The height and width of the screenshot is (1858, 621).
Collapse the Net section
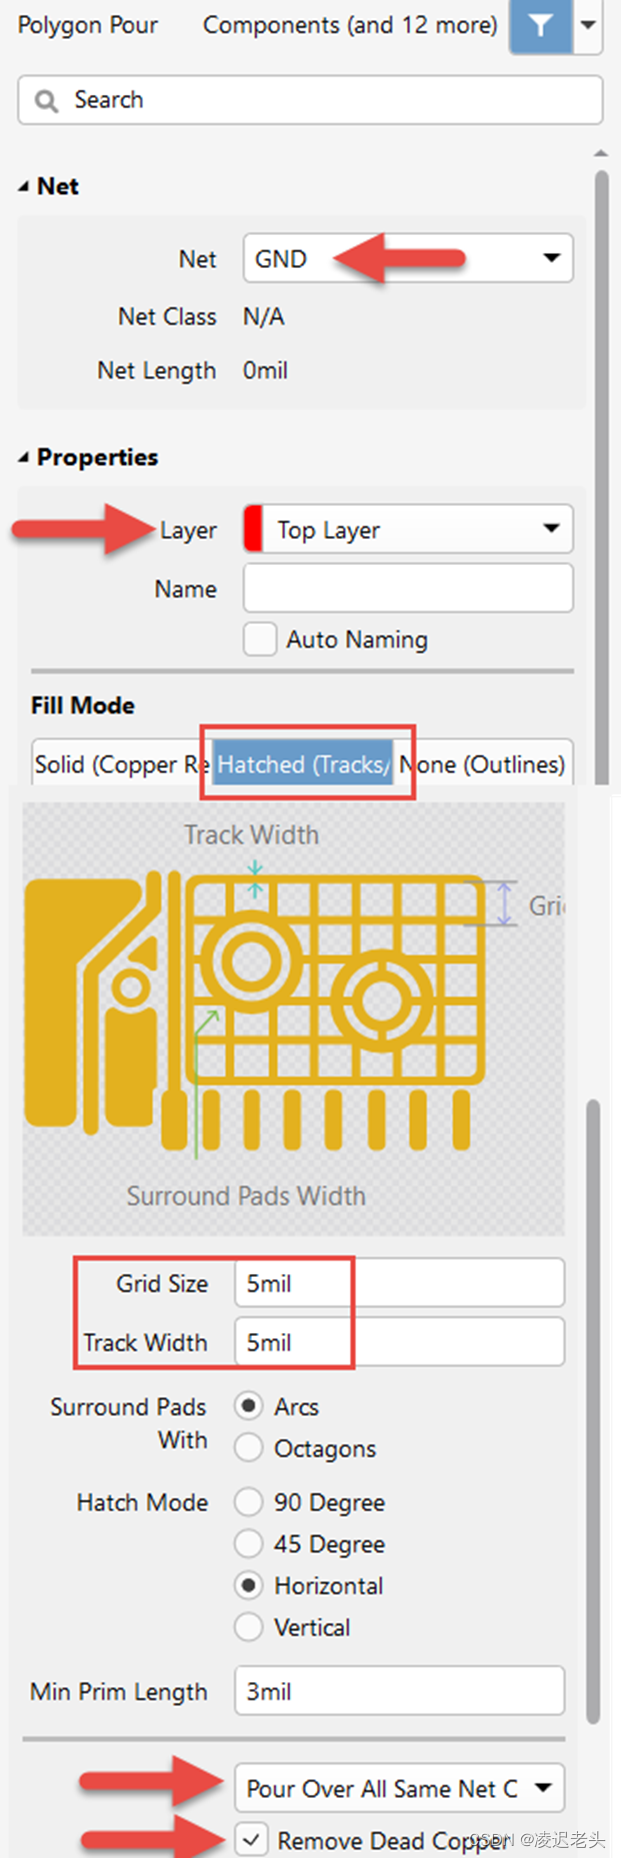24,187
